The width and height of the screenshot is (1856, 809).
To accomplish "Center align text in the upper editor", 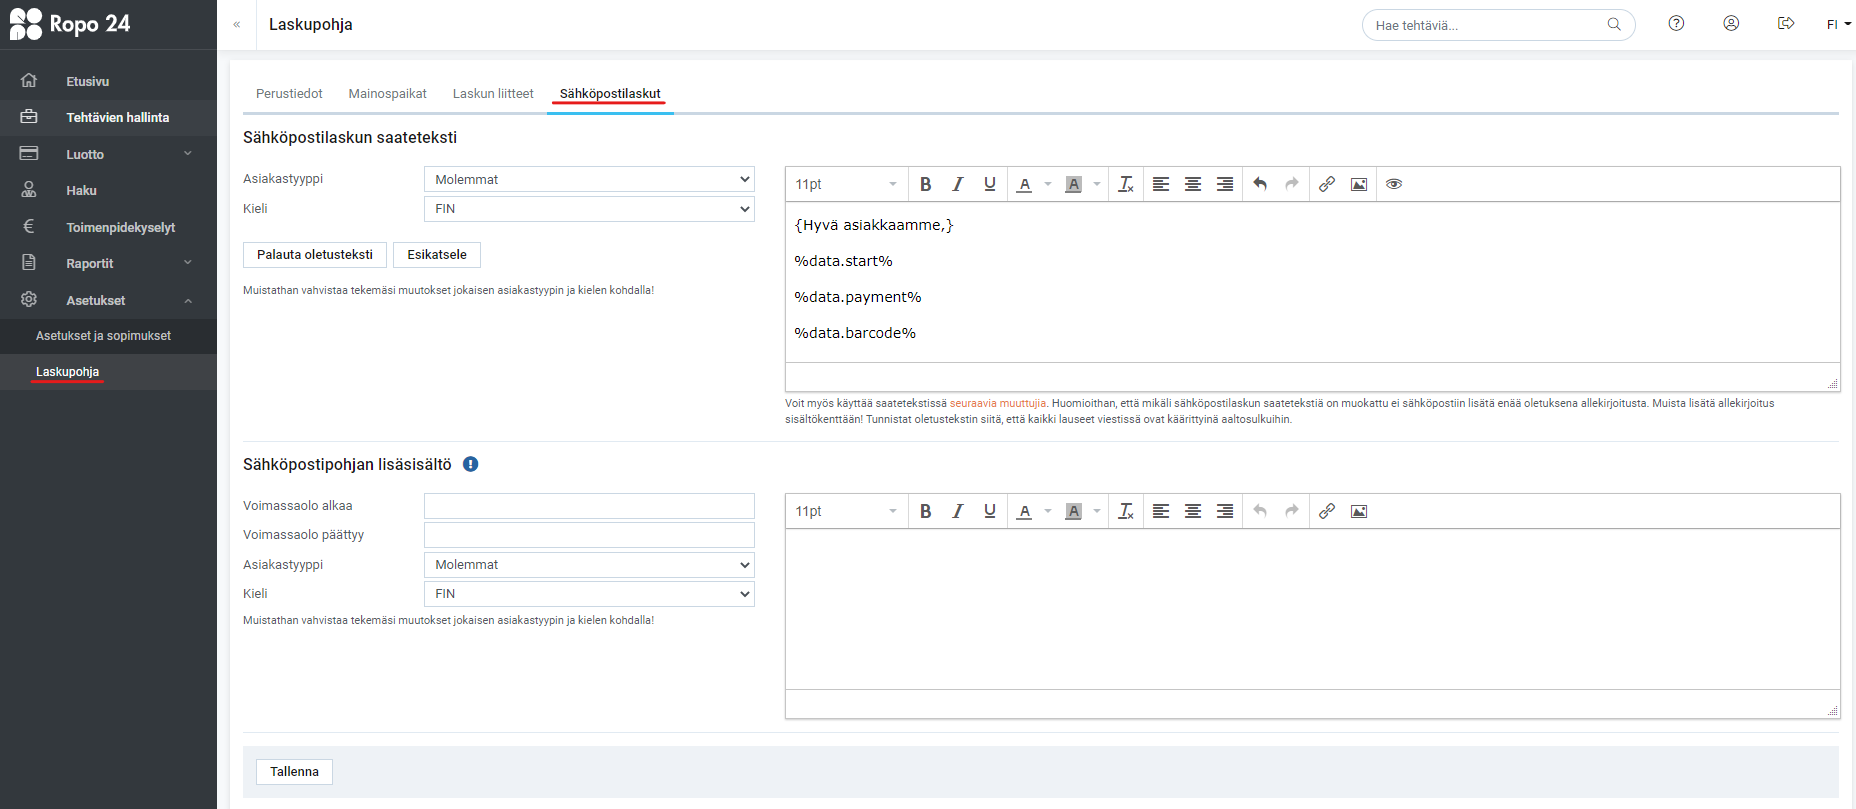I will pyautogui.click(x=1192, y=184).
